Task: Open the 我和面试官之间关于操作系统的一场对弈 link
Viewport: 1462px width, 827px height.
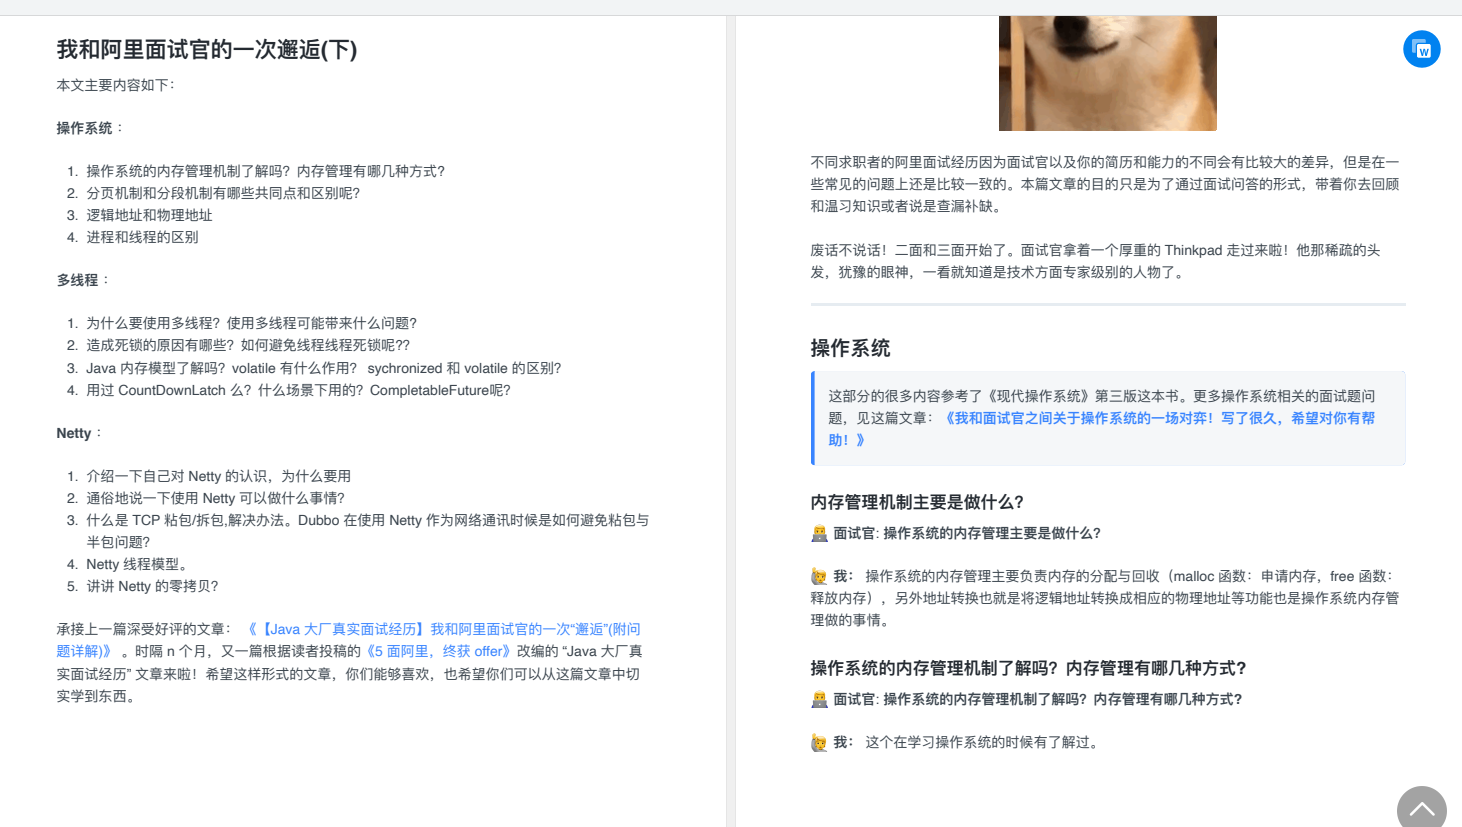Action: tap(1101, 429)
